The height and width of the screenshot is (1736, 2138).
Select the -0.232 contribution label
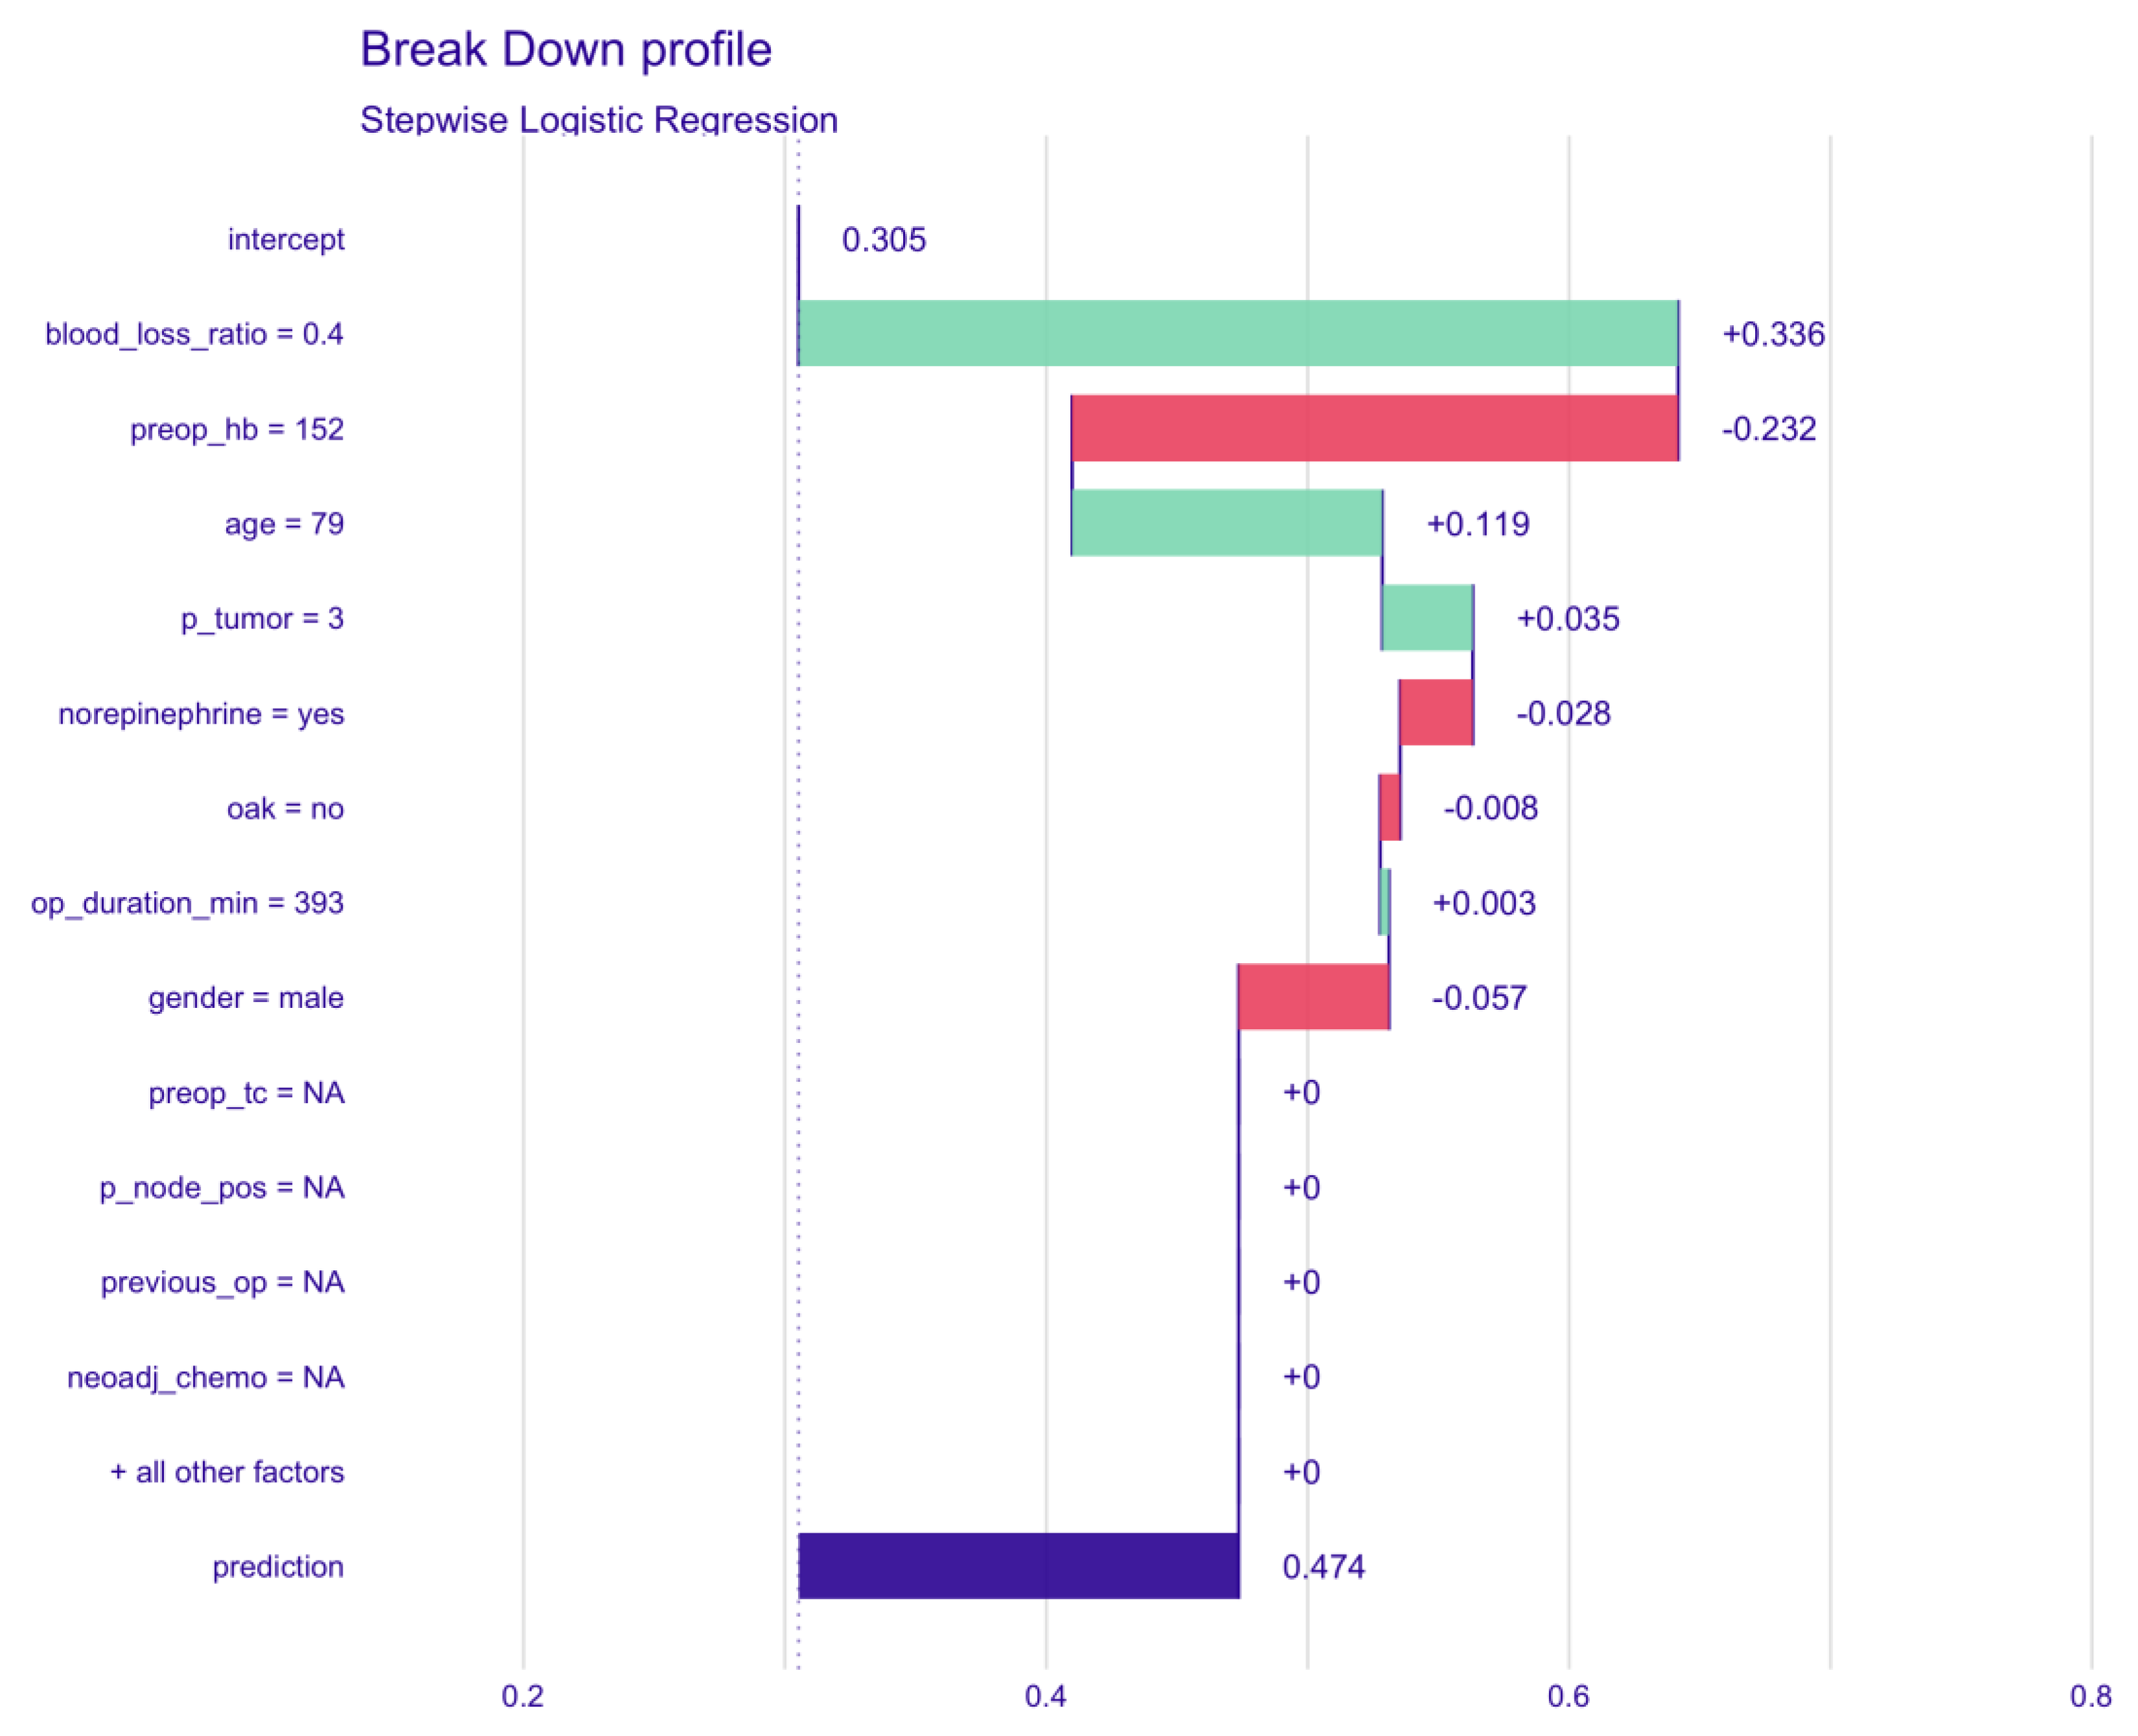1768,429
